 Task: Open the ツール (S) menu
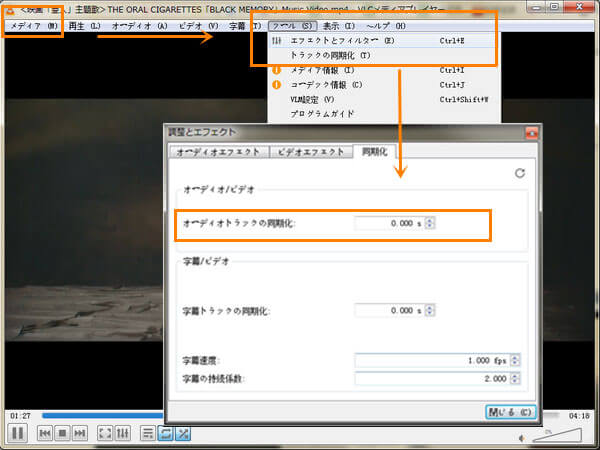point(293,26)
